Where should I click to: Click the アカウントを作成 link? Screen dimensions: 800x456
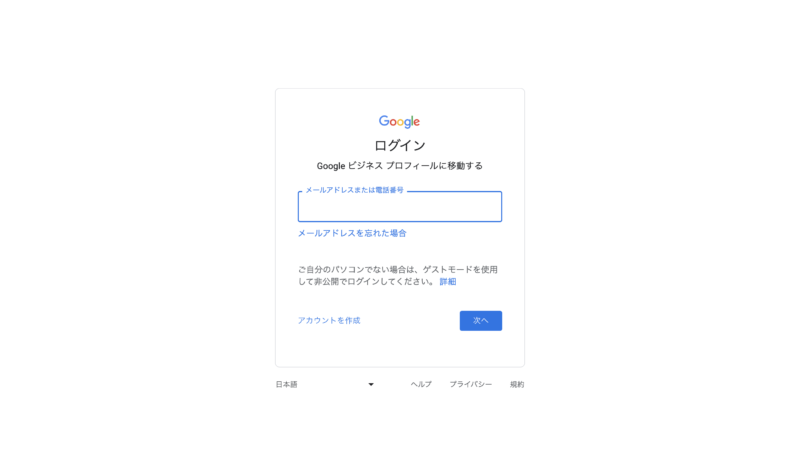(x=329, y=320)
